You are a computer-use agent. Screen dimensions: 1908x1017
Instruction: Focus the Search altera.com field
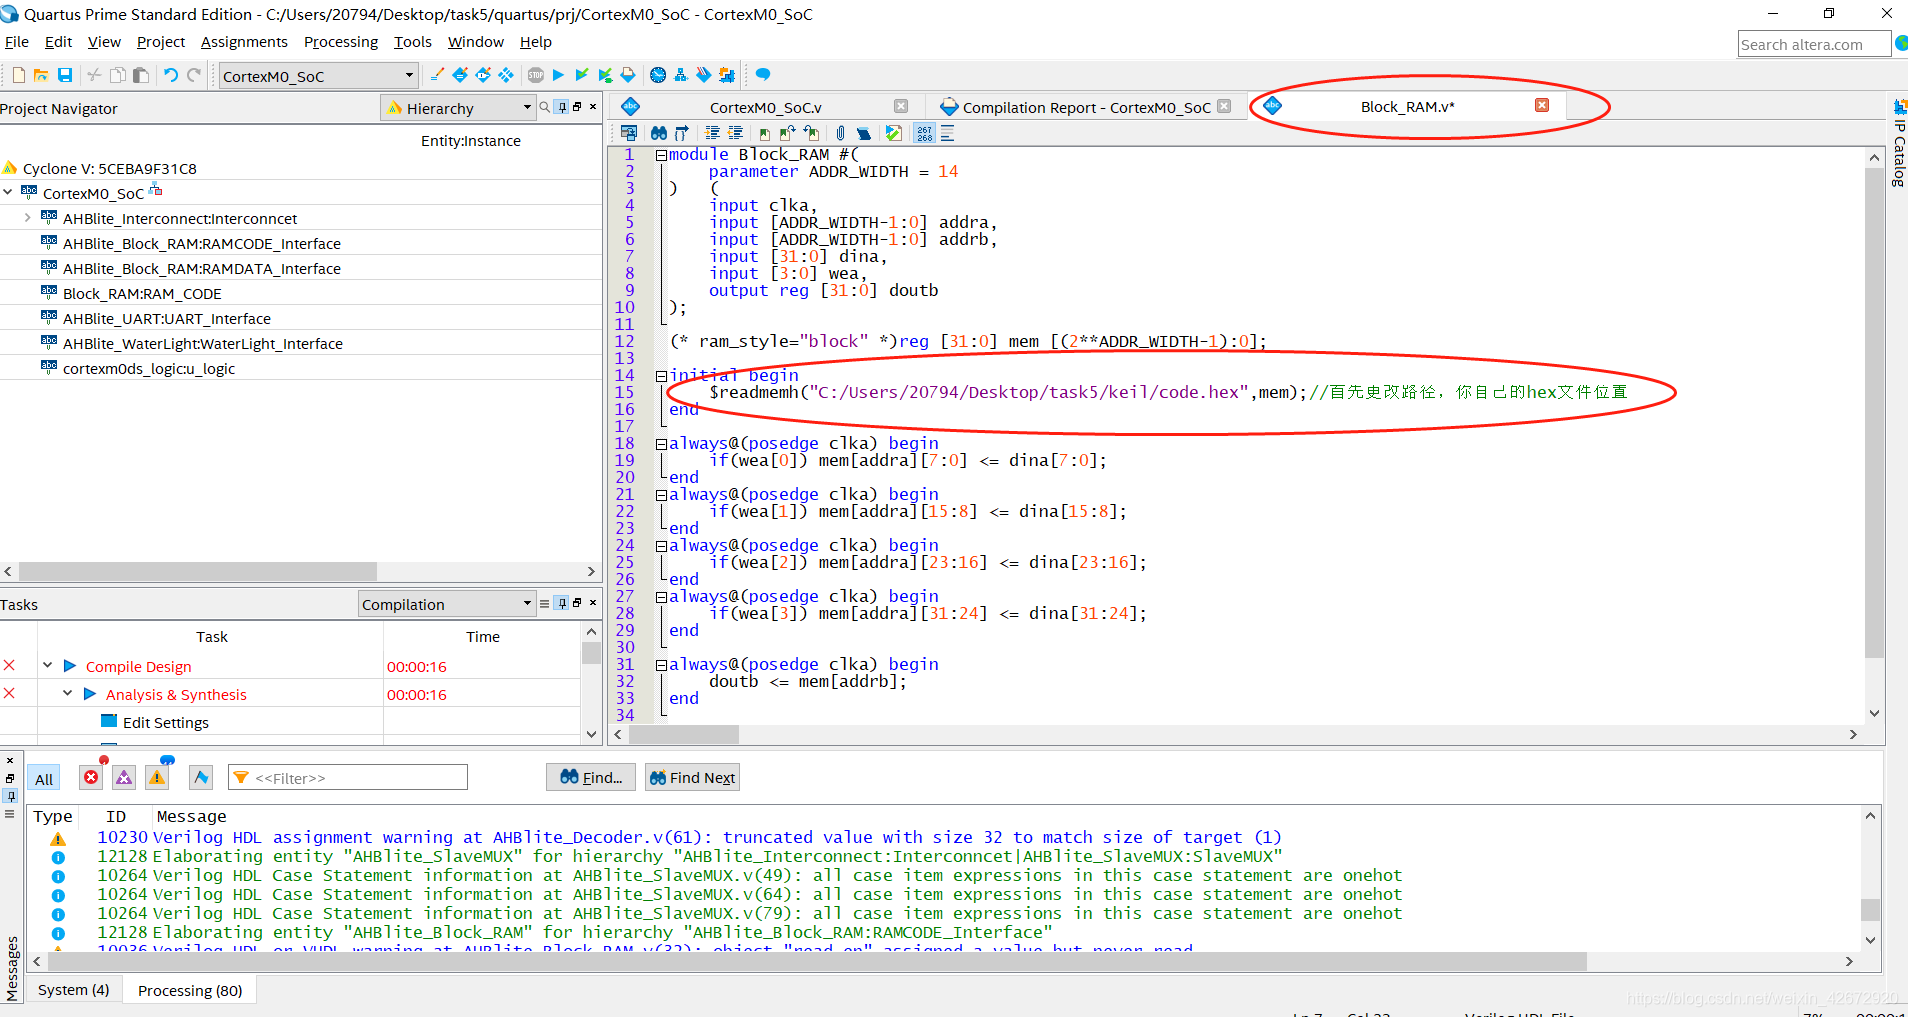click(1814, 44)
